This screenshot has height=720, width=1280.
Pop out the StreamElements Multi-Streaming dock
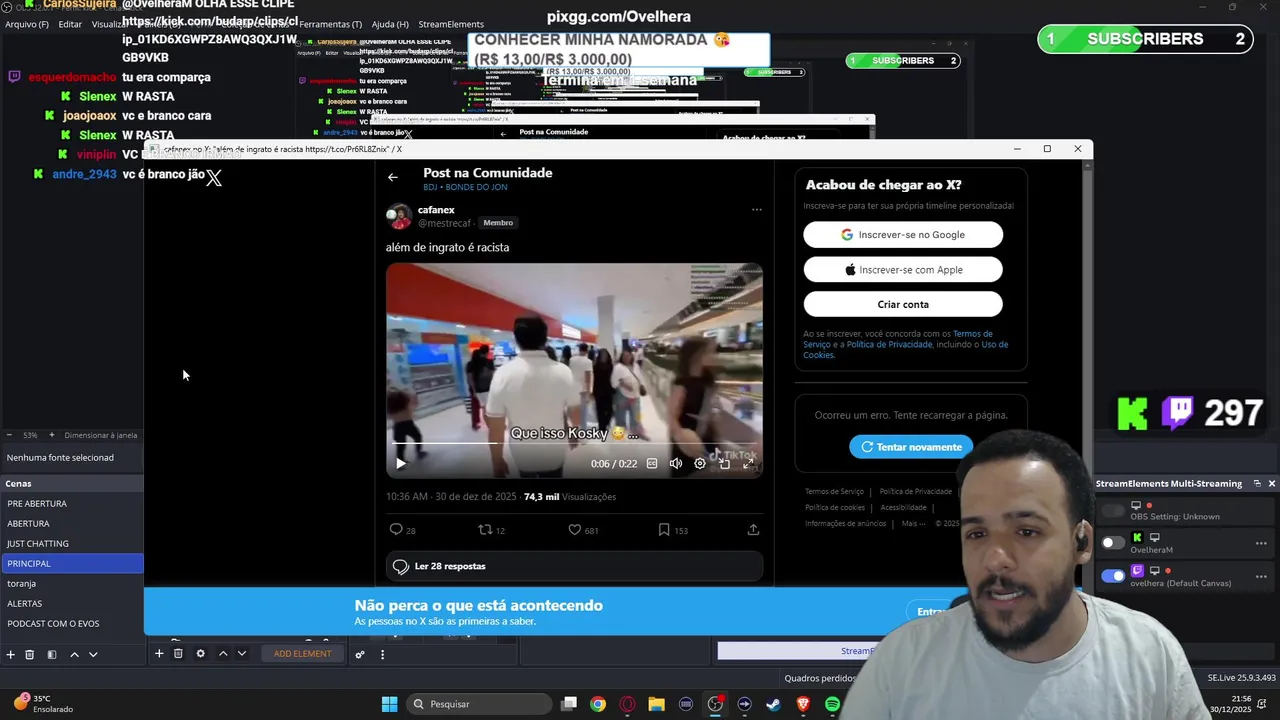[x=1257, y=483]
